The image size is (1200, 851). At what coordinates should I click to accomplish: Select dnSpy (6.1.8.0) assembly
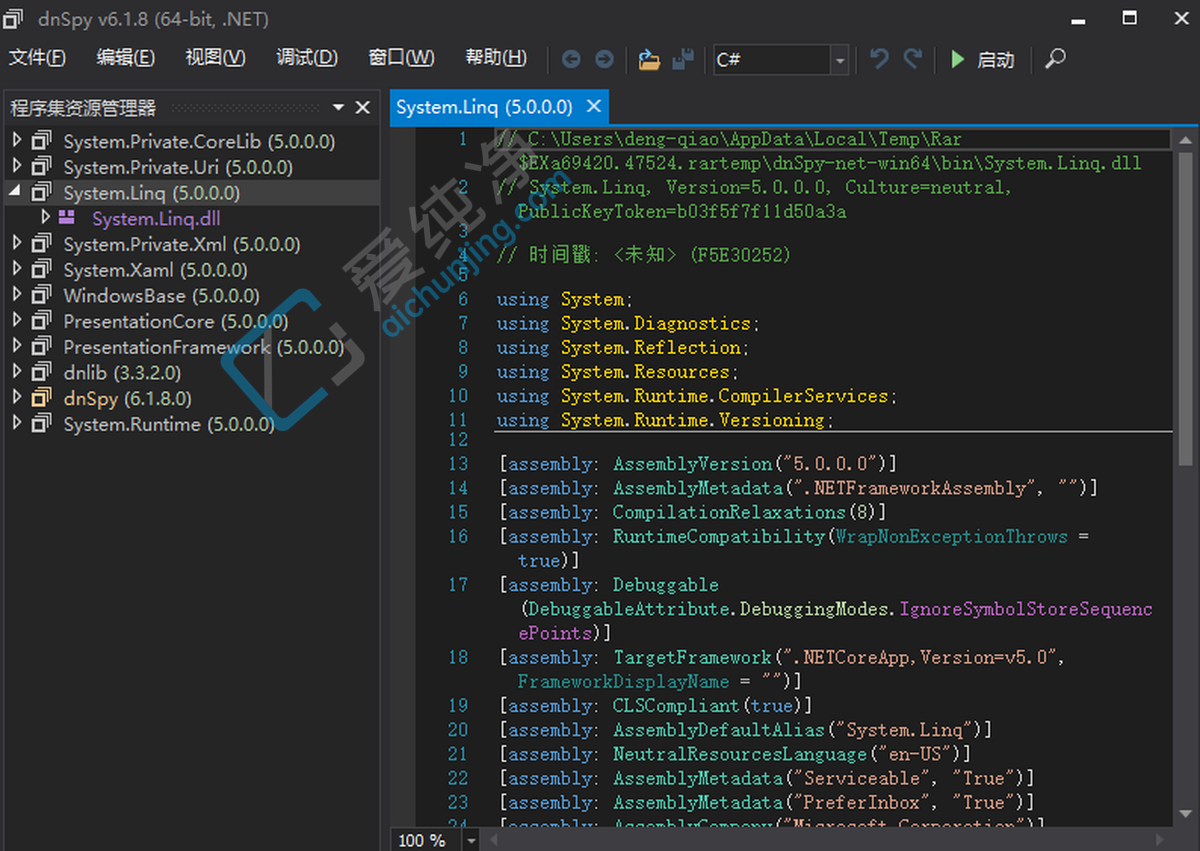(127, 399)
